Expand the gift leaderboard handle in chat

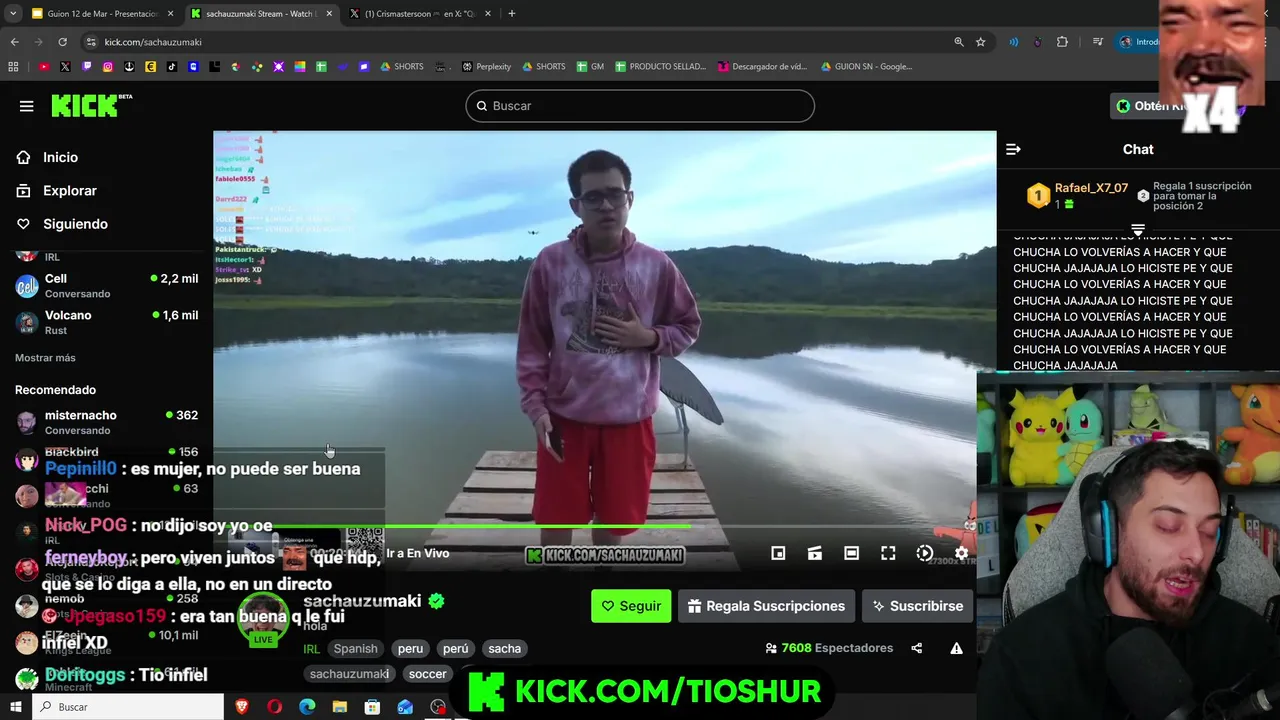(x=1137, y=229)
